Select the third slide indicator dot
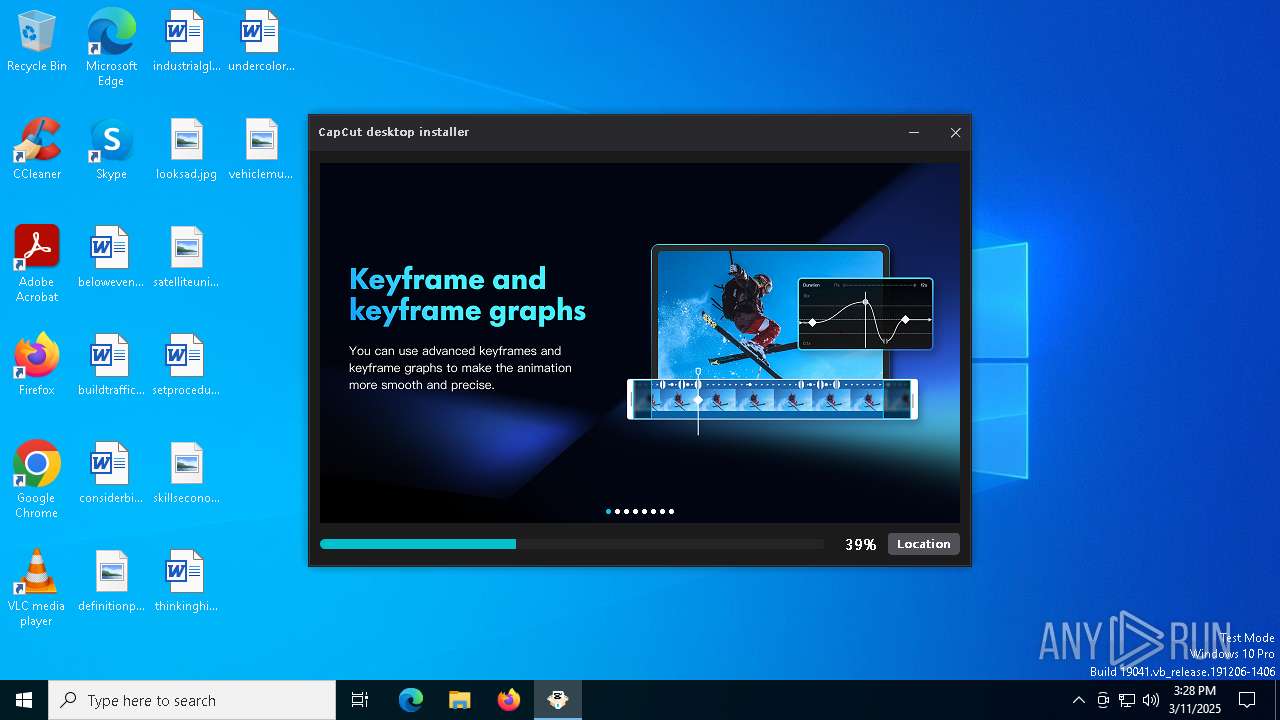Screen dimensions: 1280x720 coord(626,511)
